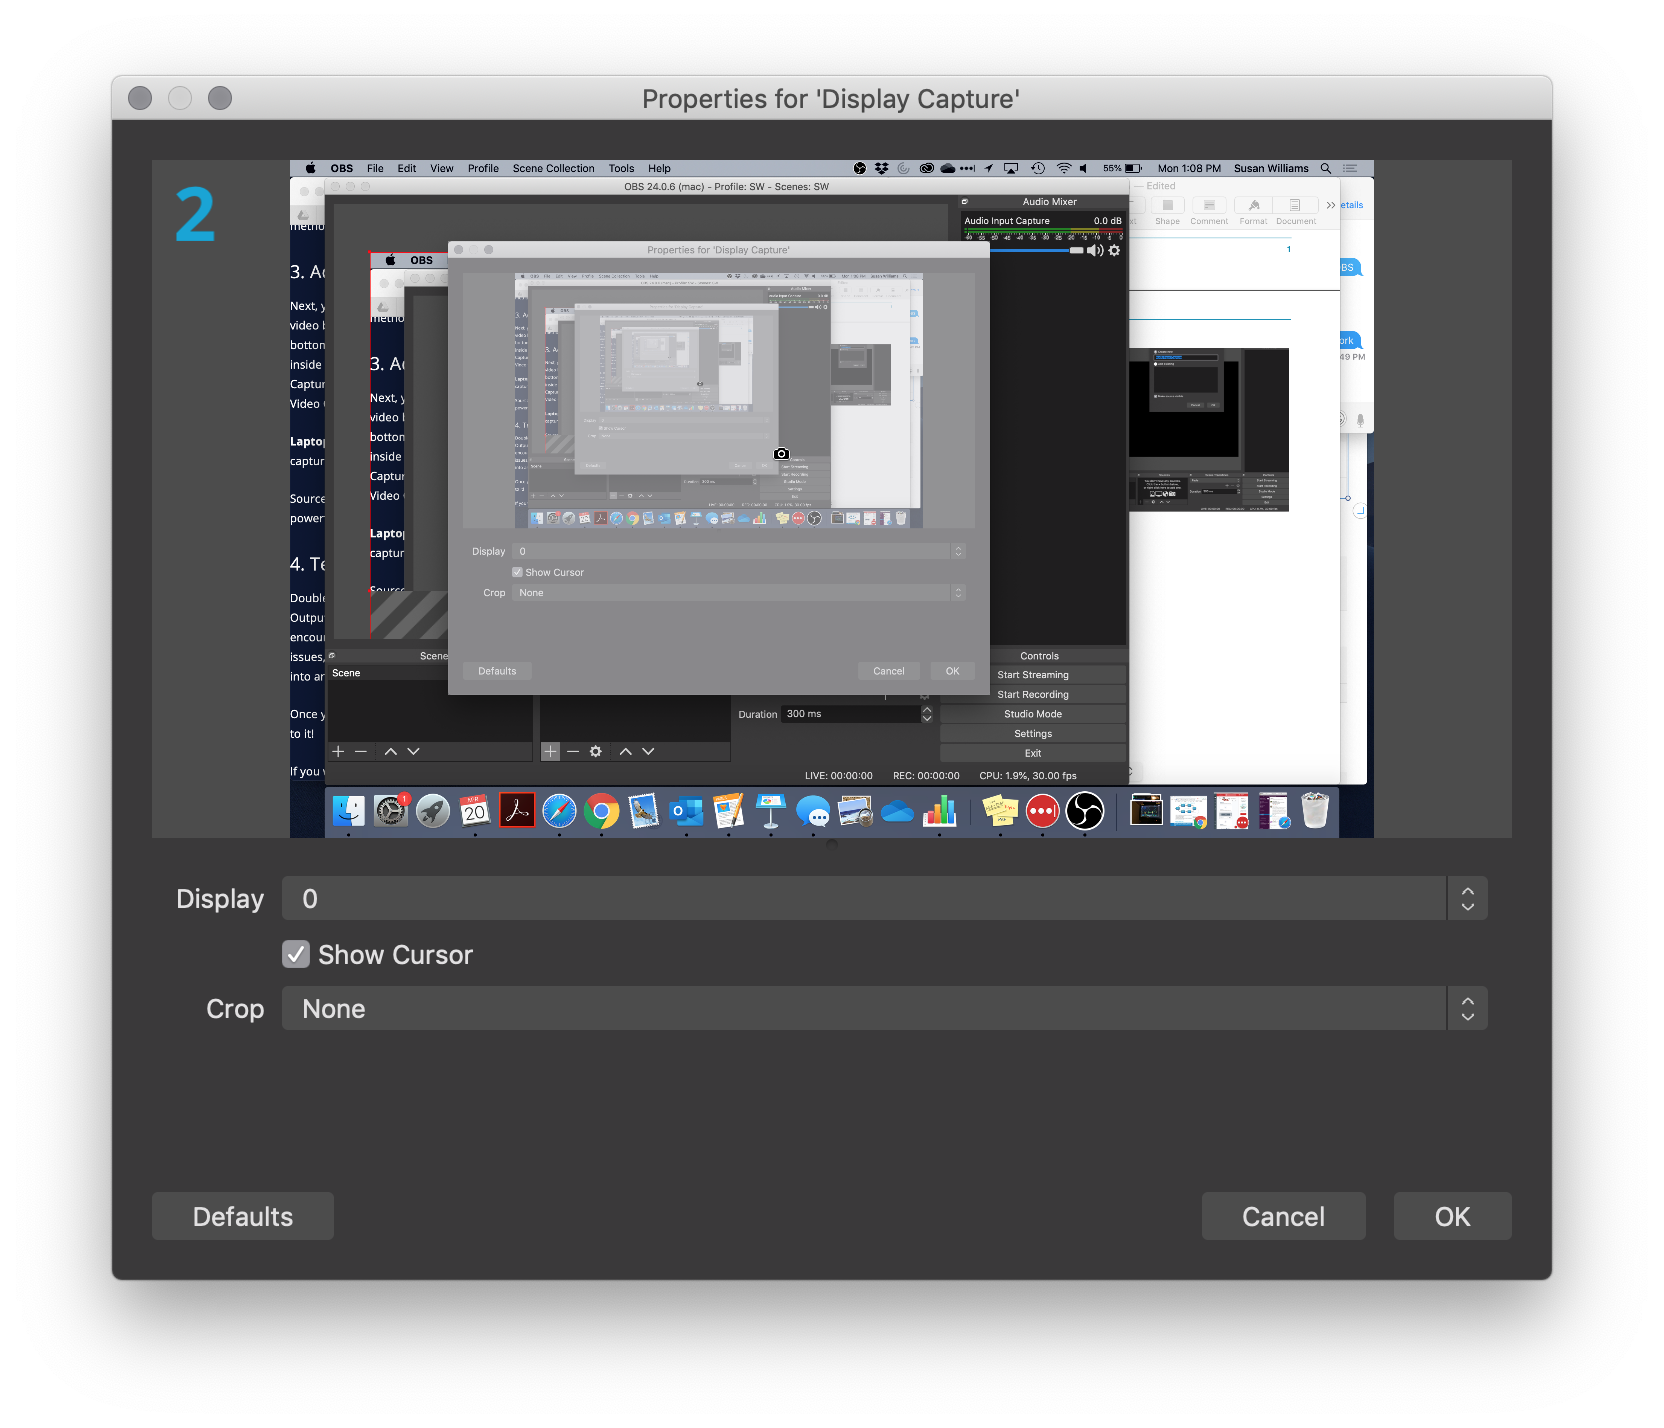
Task: Open the Tools menu in menu bar
Action: pyautogui.click(x=621, y=168)
